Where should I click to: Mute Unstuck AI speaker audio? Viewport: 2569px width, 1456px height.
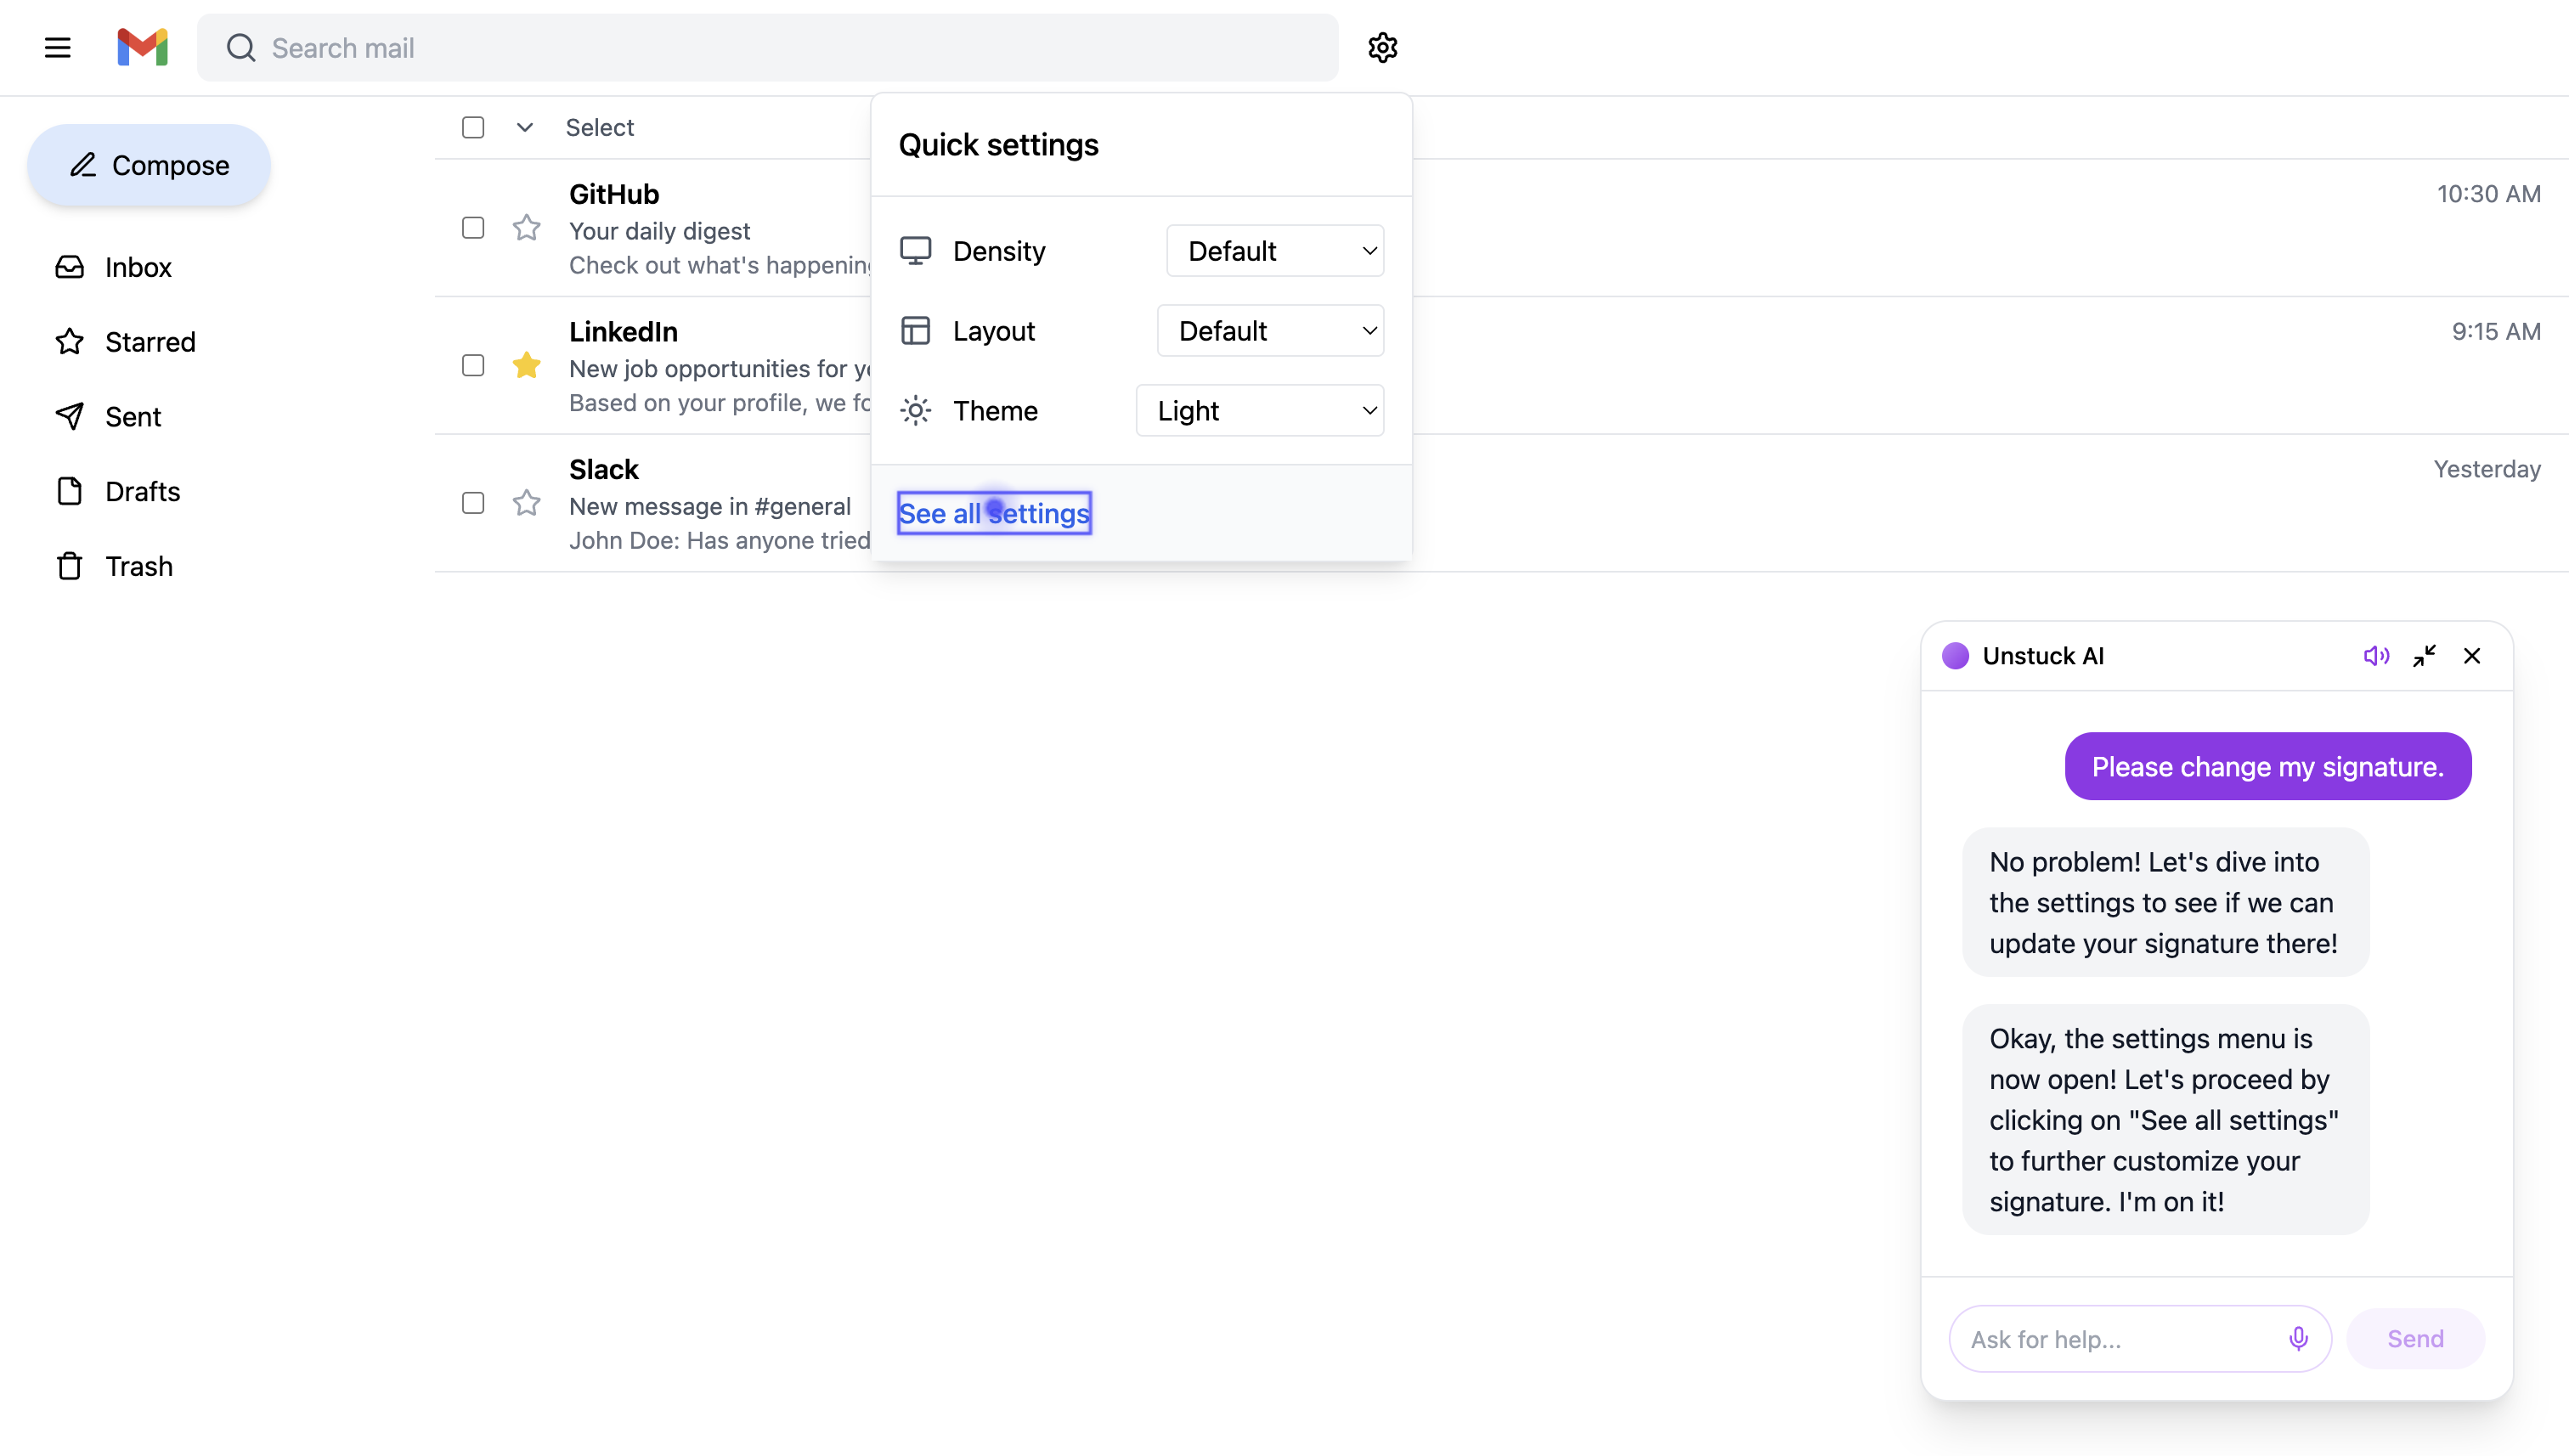click(x=2376, y=656)
